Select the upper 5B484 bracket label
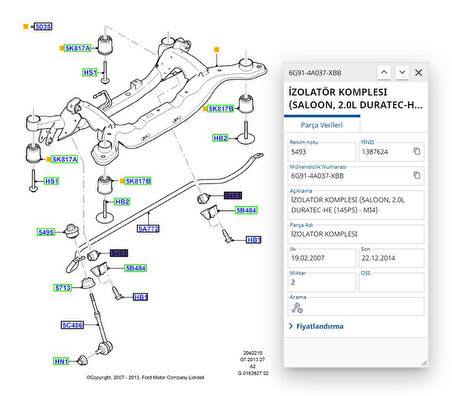Screen dimensions: 452x396 (x=246, y=210)
